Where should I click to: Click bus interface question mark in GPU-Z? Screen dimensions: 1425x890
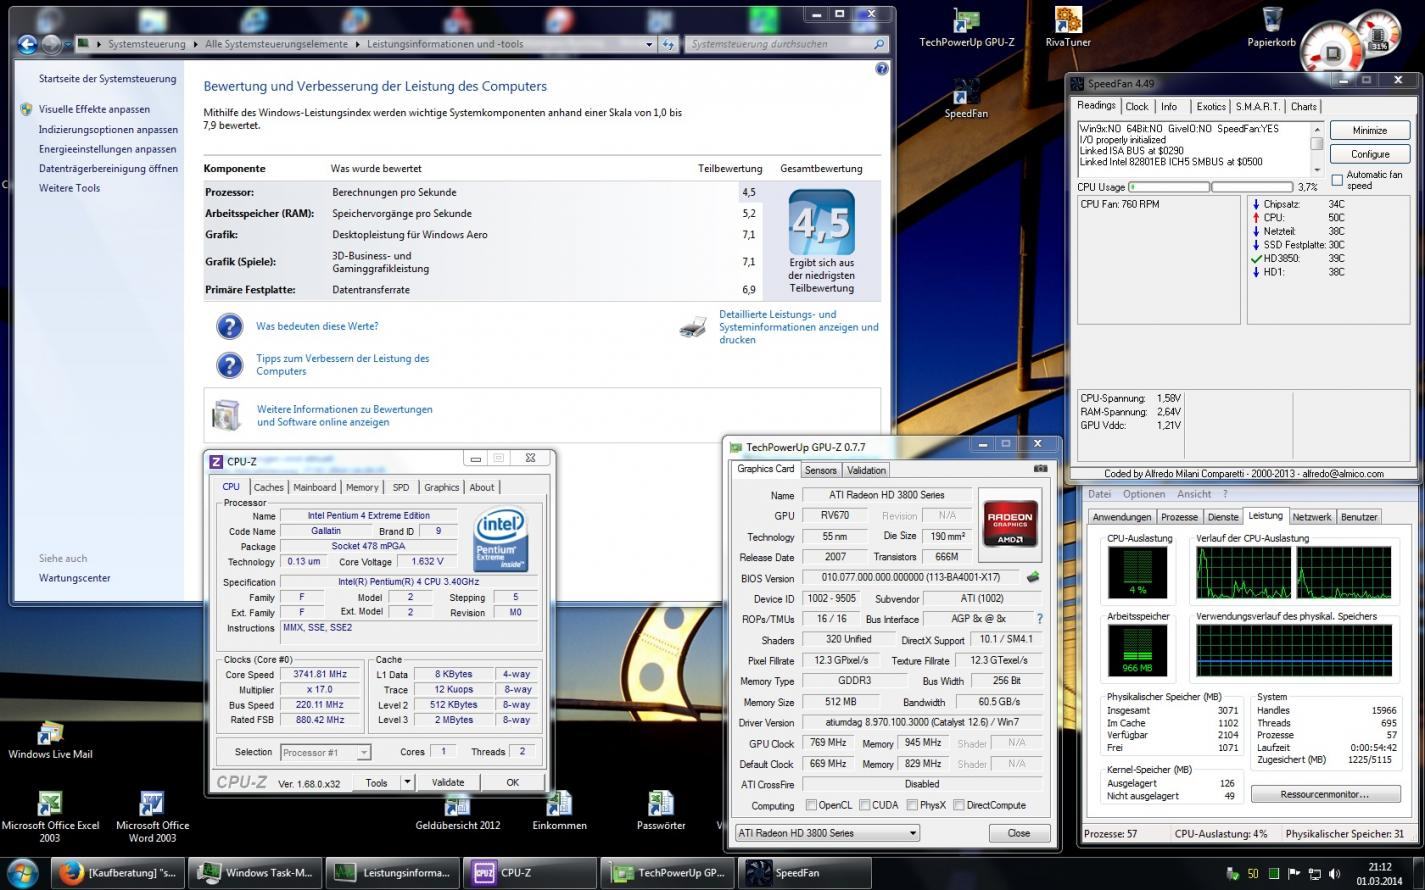(1039, 619)
